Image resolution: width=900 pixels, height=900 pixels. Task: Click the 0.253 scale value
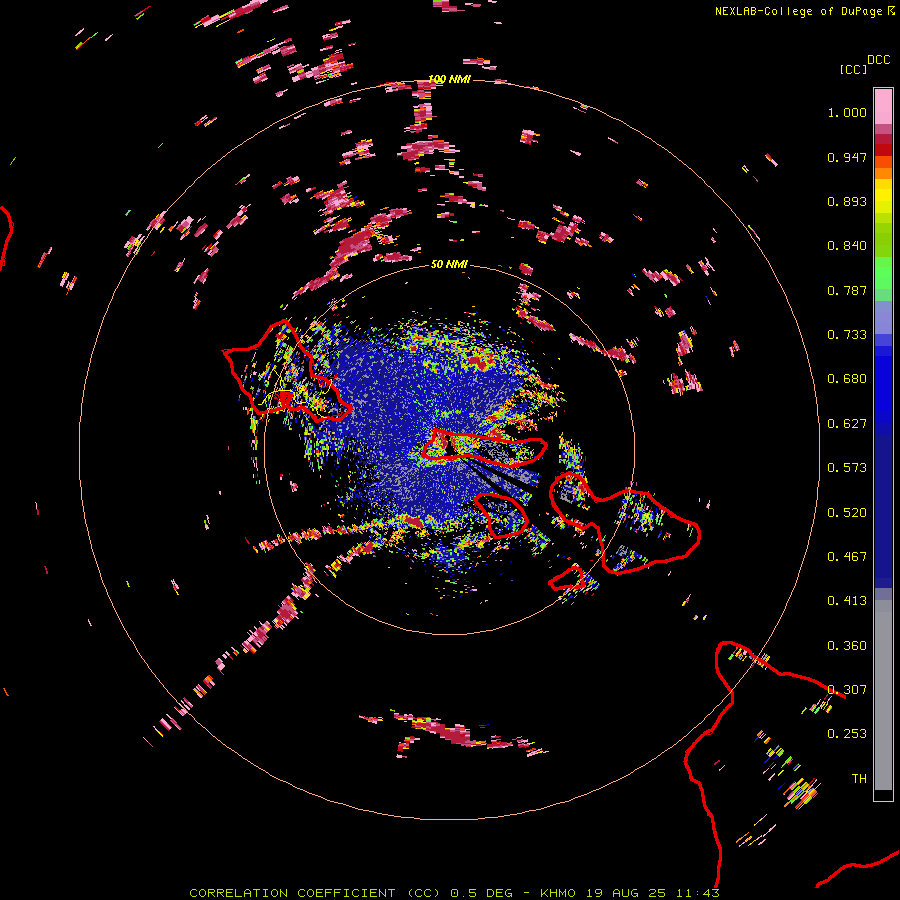847,734
